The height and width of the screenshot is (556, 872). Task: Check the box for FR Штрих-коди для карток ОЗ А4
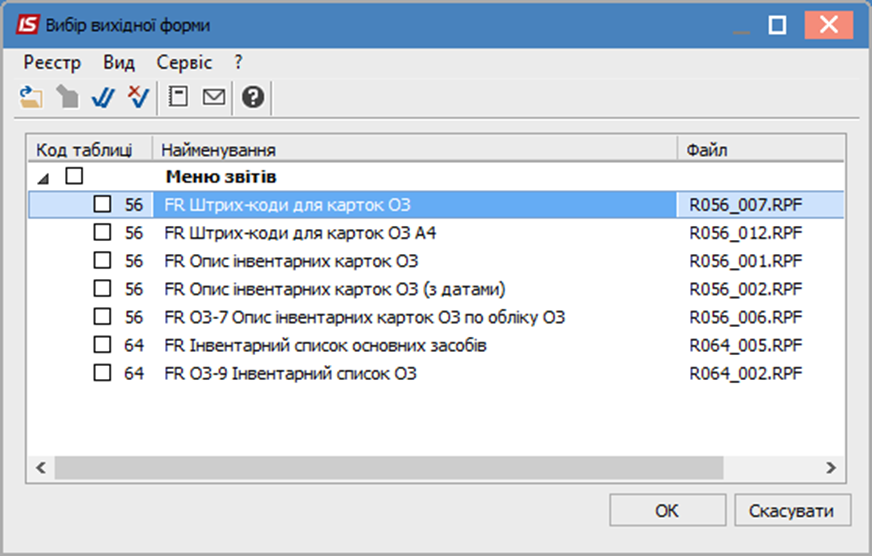(102, 232)
